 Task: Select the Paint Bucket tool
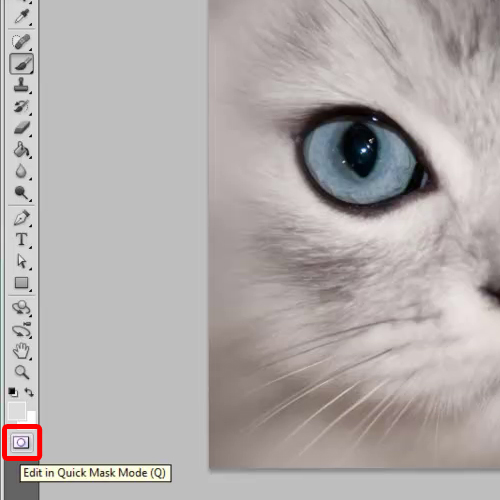(x=22, y=149)
